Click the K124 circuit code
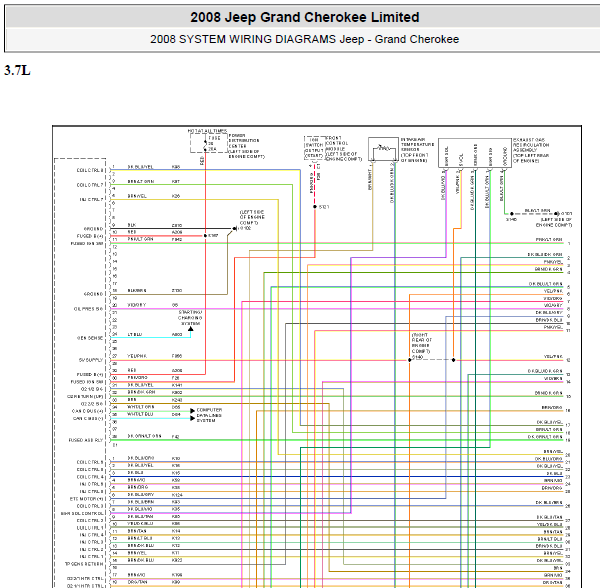Viewport: 600px width, 588px height. (177, 495)
